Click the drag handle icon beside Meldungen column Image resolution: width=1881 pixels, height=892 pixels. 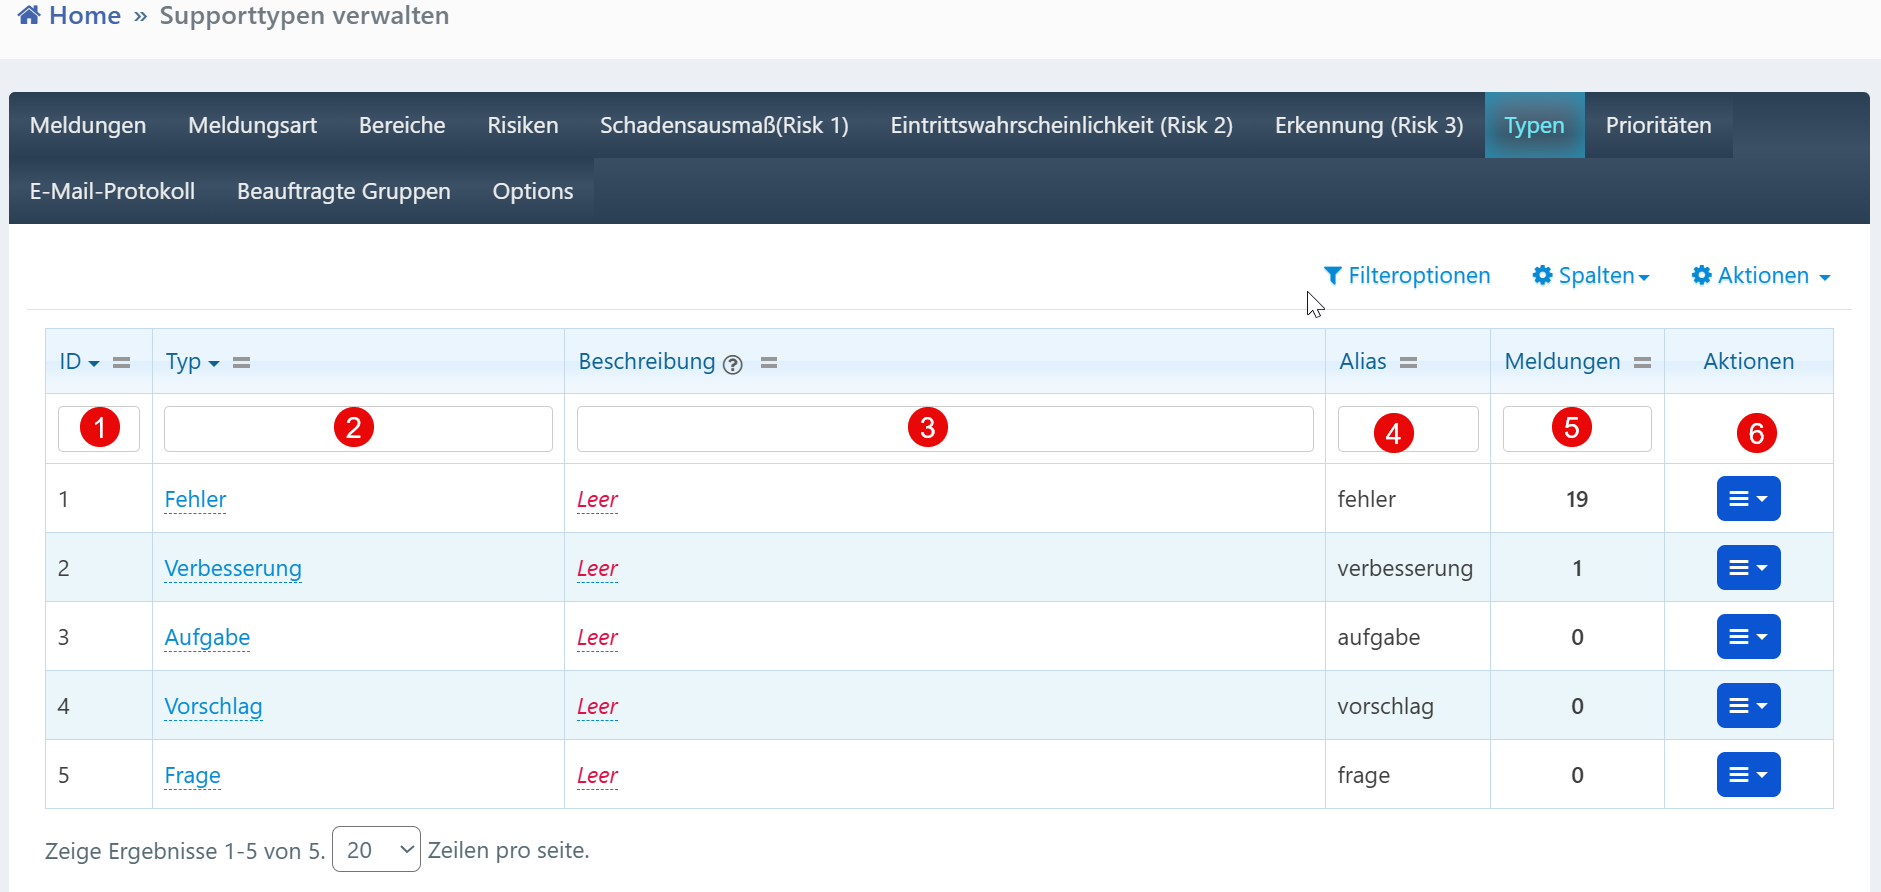(x=1642, y=363)
